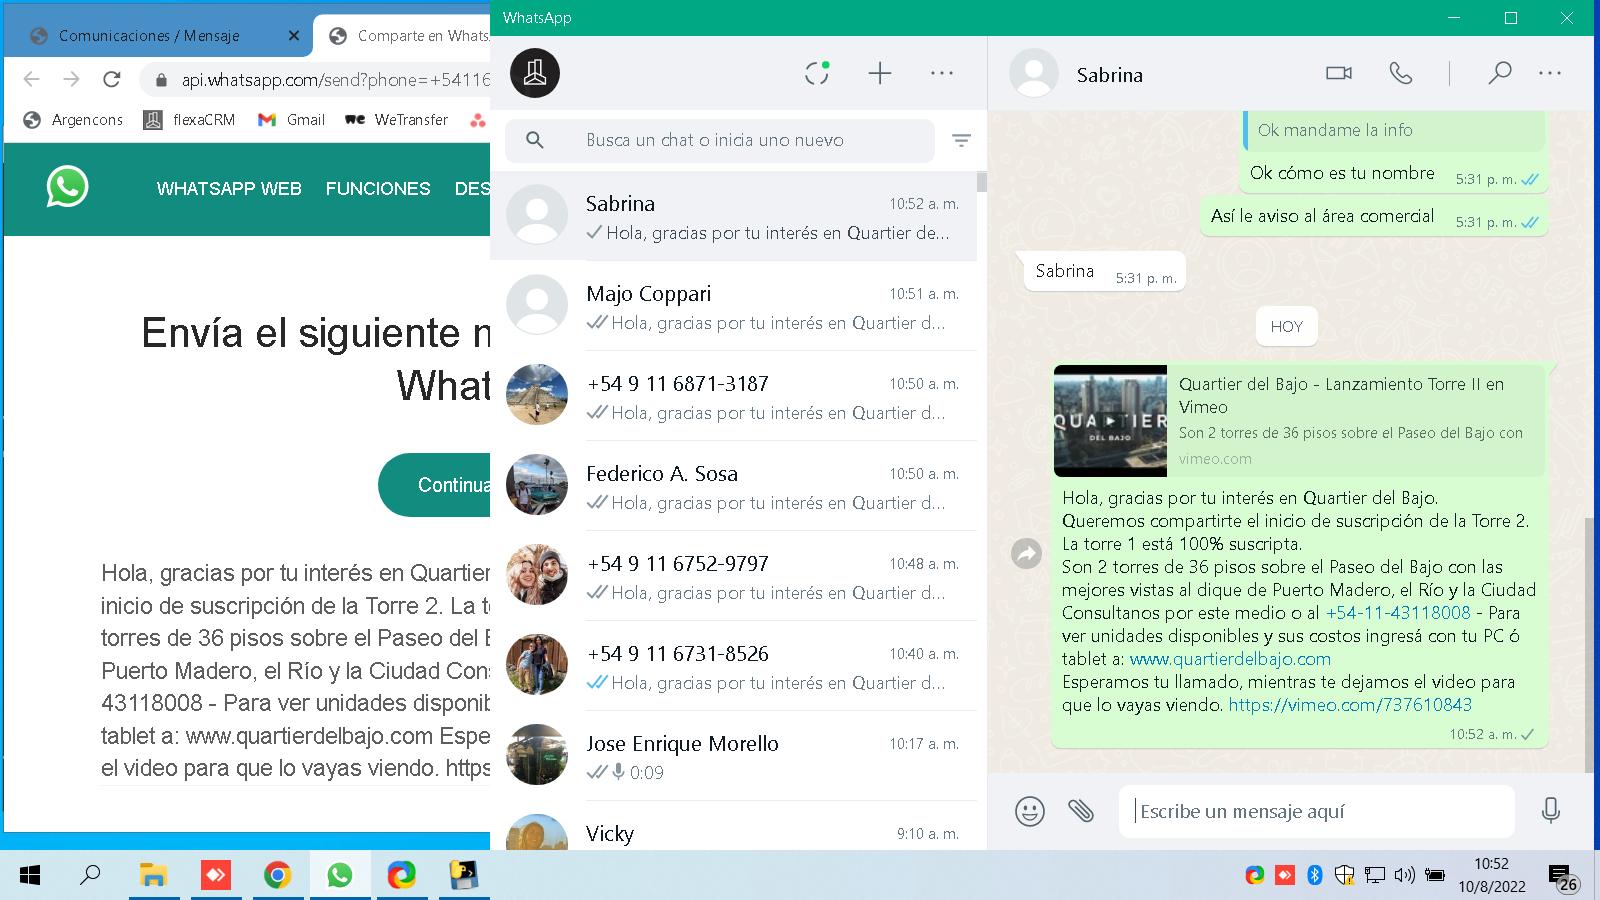Record a voice message with microphone
1600x900 pixels.
1551,810
